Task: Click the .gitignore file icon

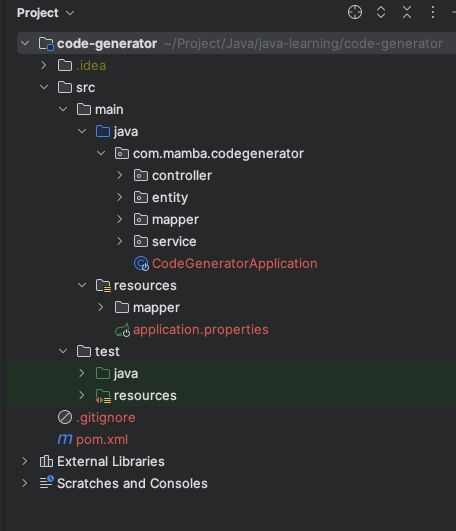Action: [x=65, y=417]
